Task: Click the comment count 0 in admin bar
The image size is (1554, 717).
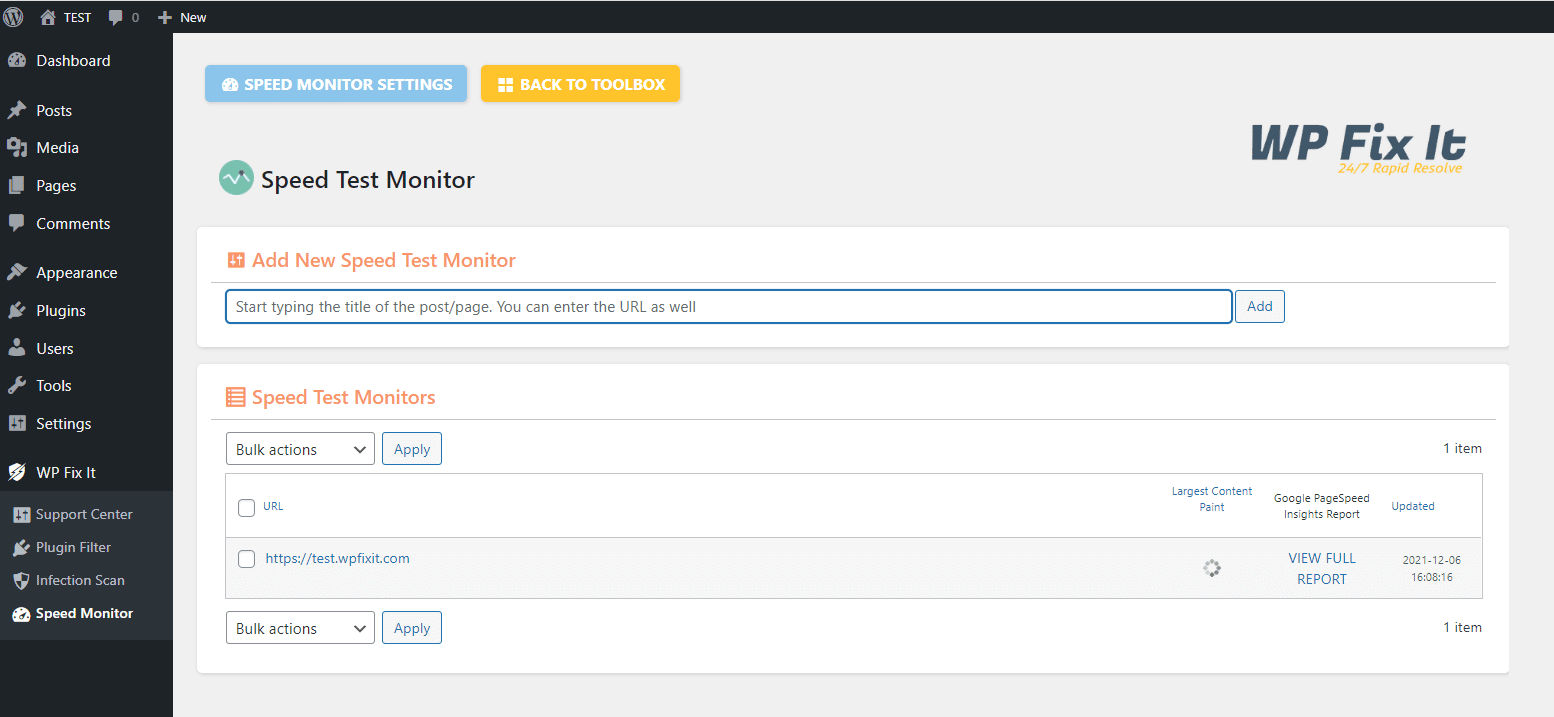Action: [135, 17]
